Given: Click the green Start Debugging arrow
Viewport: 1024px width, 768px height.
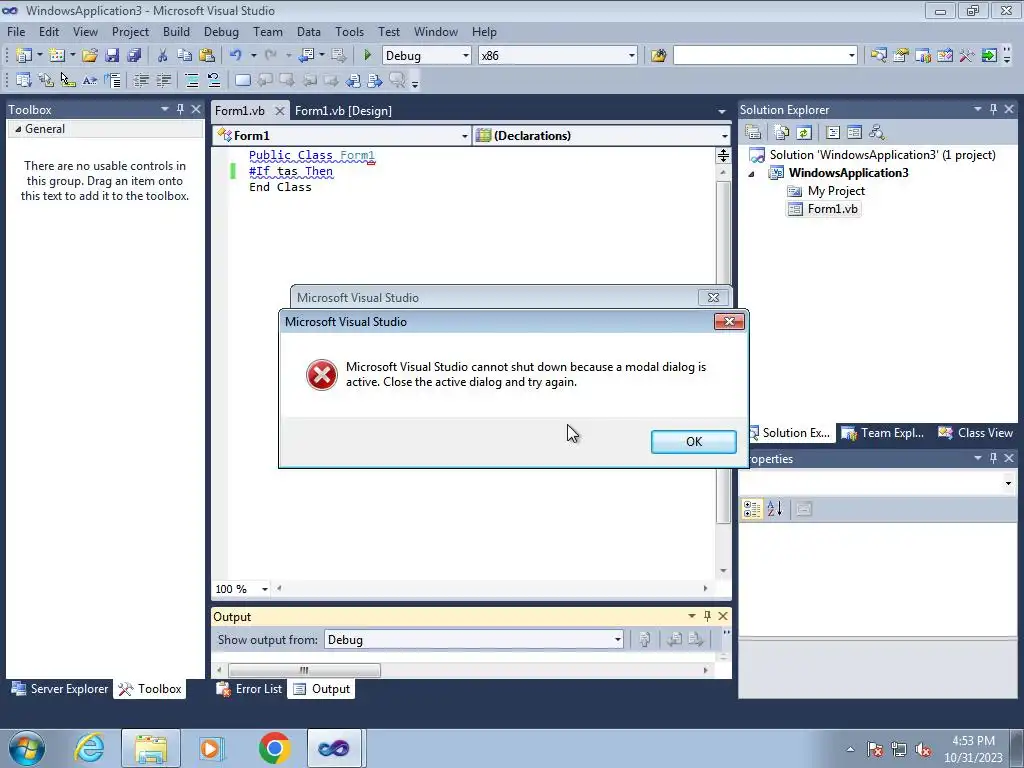Looking at the screenshot, I should coord(367,56).
